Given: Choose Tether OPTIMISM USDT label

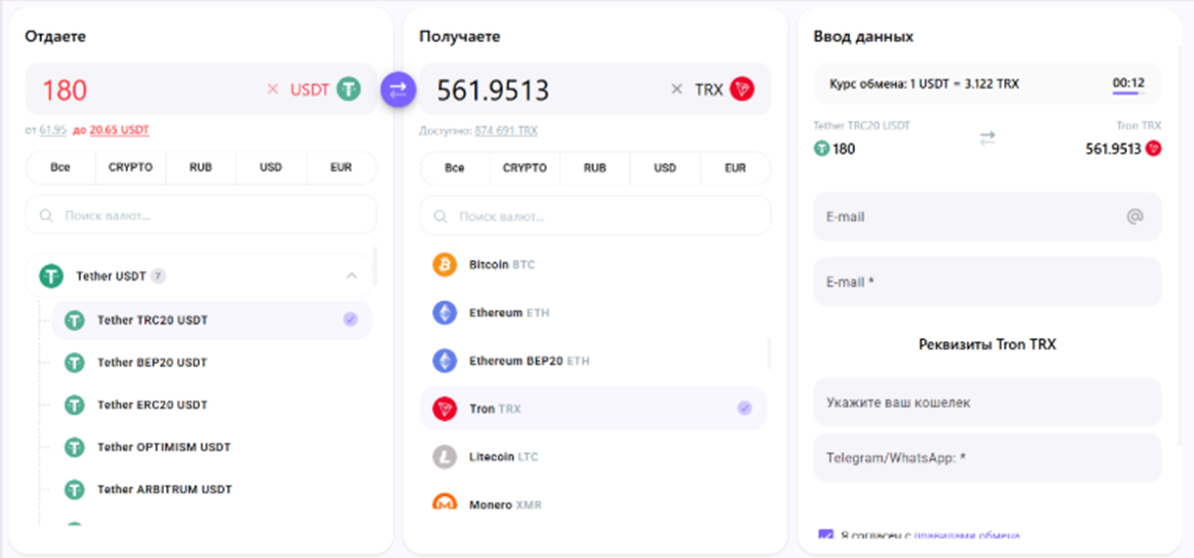Looking at the screenshot, I should click(x=164, y=447).
